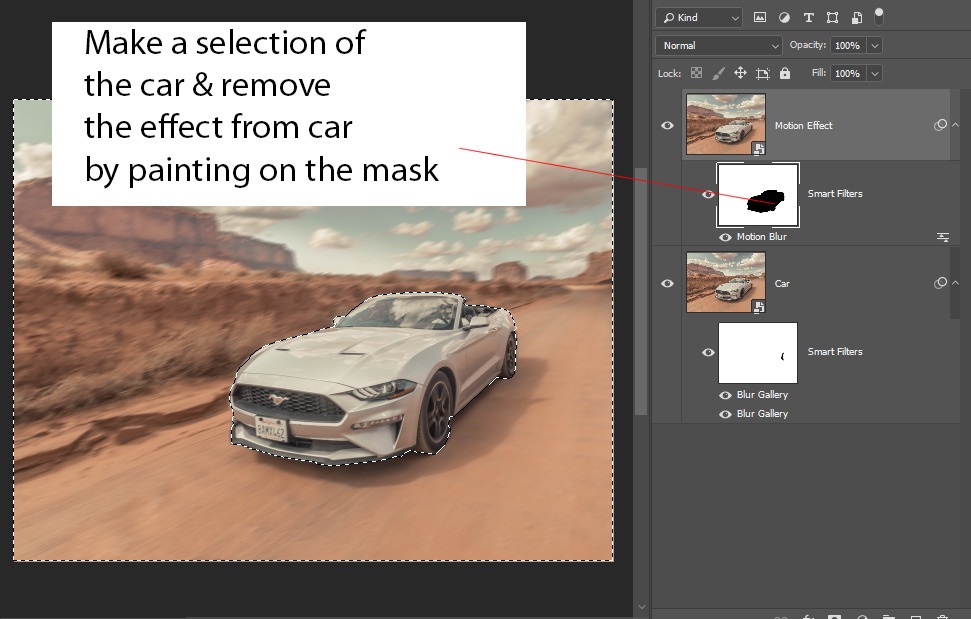Screen dimensions: 971x619
Task: Select the Motion Effect smart filter mask thumbnail
Action: coord(758,194)
